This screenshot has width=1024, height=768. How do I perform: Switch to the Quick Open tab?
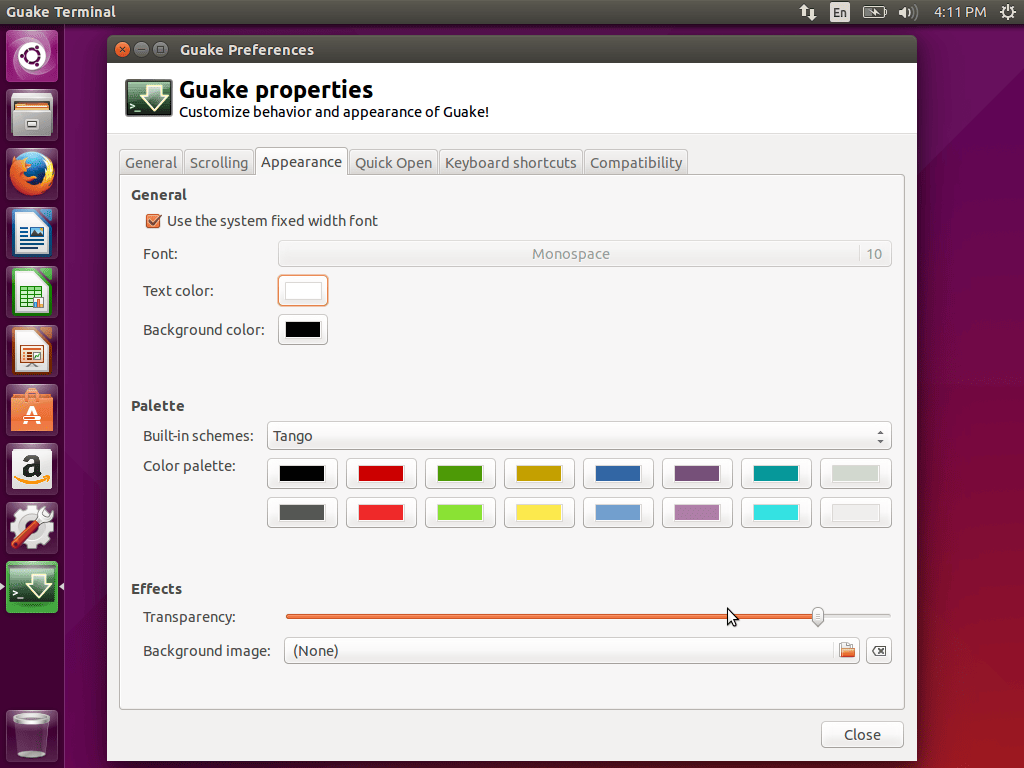click(x=393, y=162)
